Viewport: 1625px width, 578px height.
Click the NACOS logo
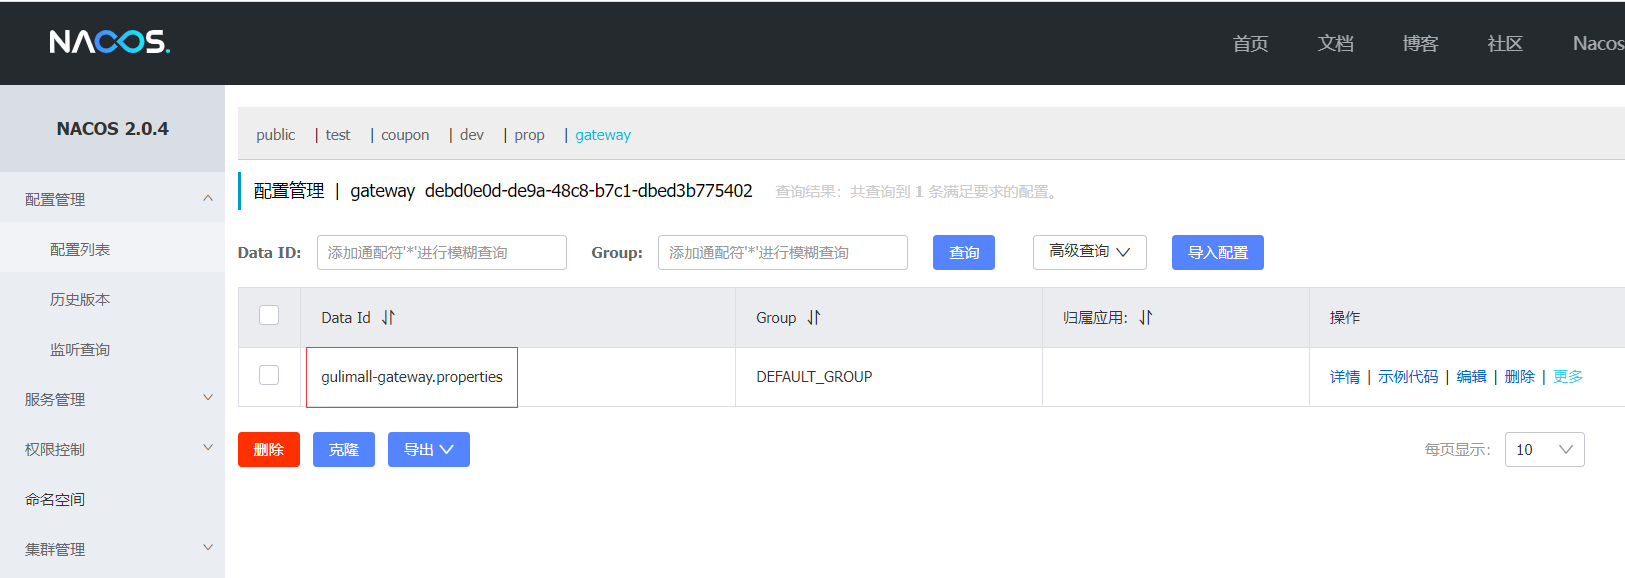click(x=110, y=42)
